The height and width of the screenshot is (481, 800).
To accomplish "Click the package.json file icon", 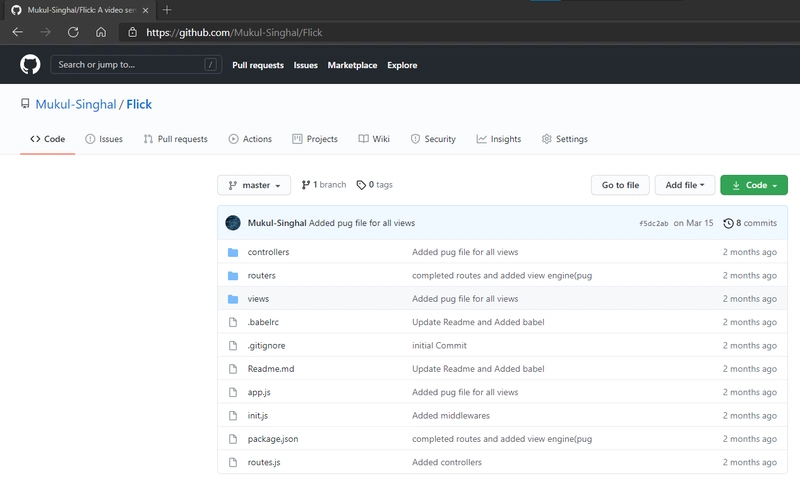I will tap(233, 439).
